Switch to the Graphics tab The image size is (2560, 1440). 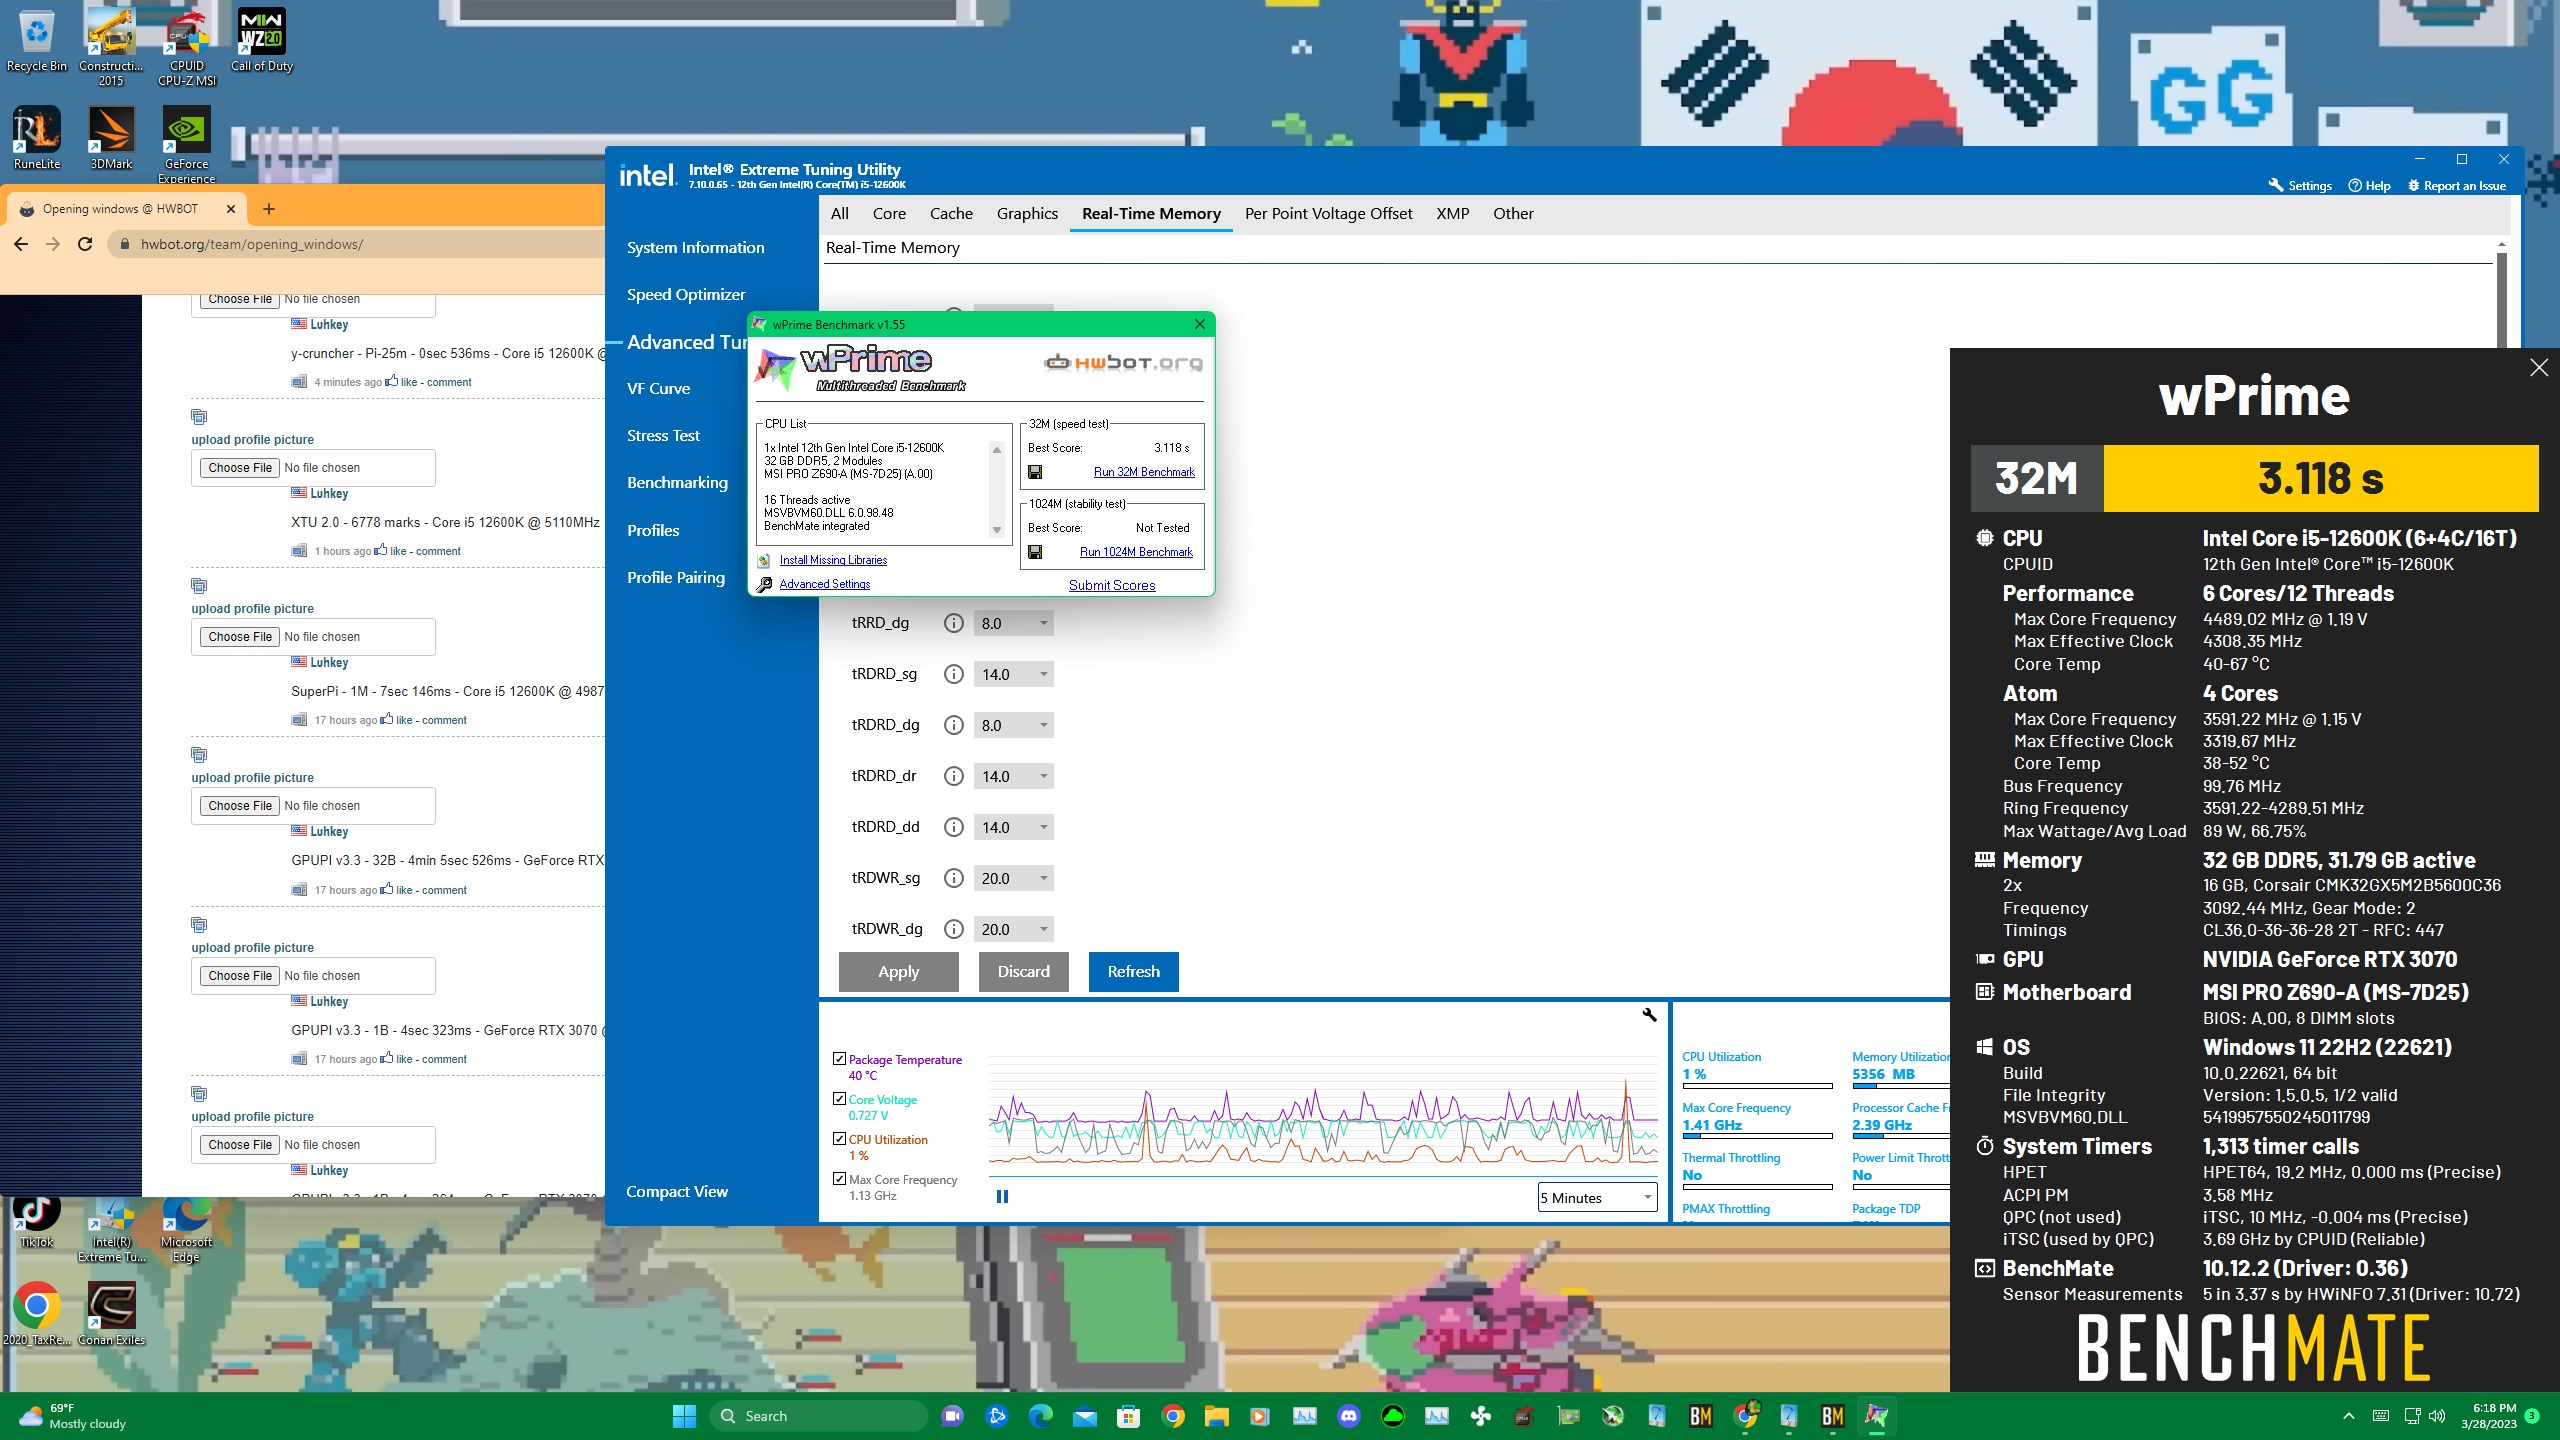(1027, 213)
